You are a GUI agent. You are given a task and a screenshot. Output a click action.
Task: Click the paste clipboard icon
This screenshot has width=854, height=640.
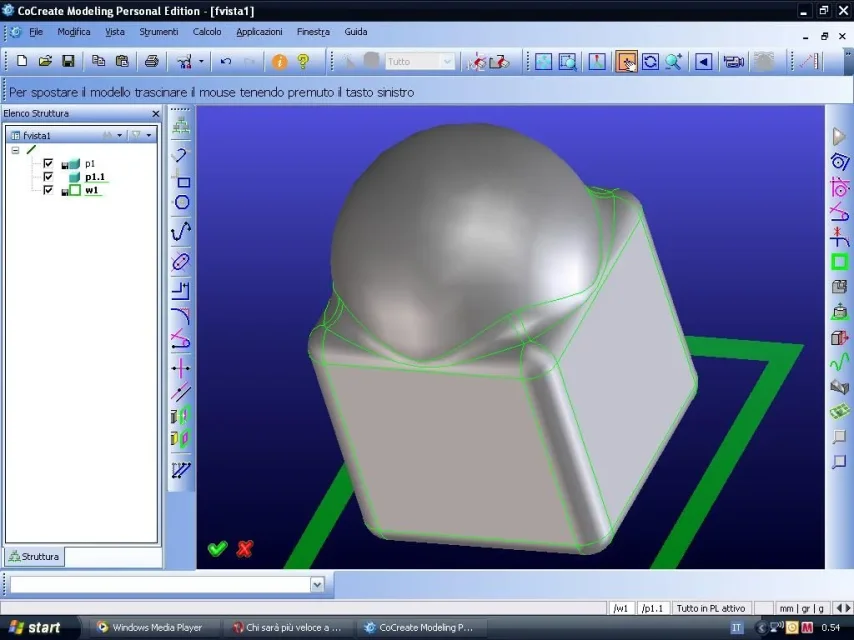click(122, 61)
